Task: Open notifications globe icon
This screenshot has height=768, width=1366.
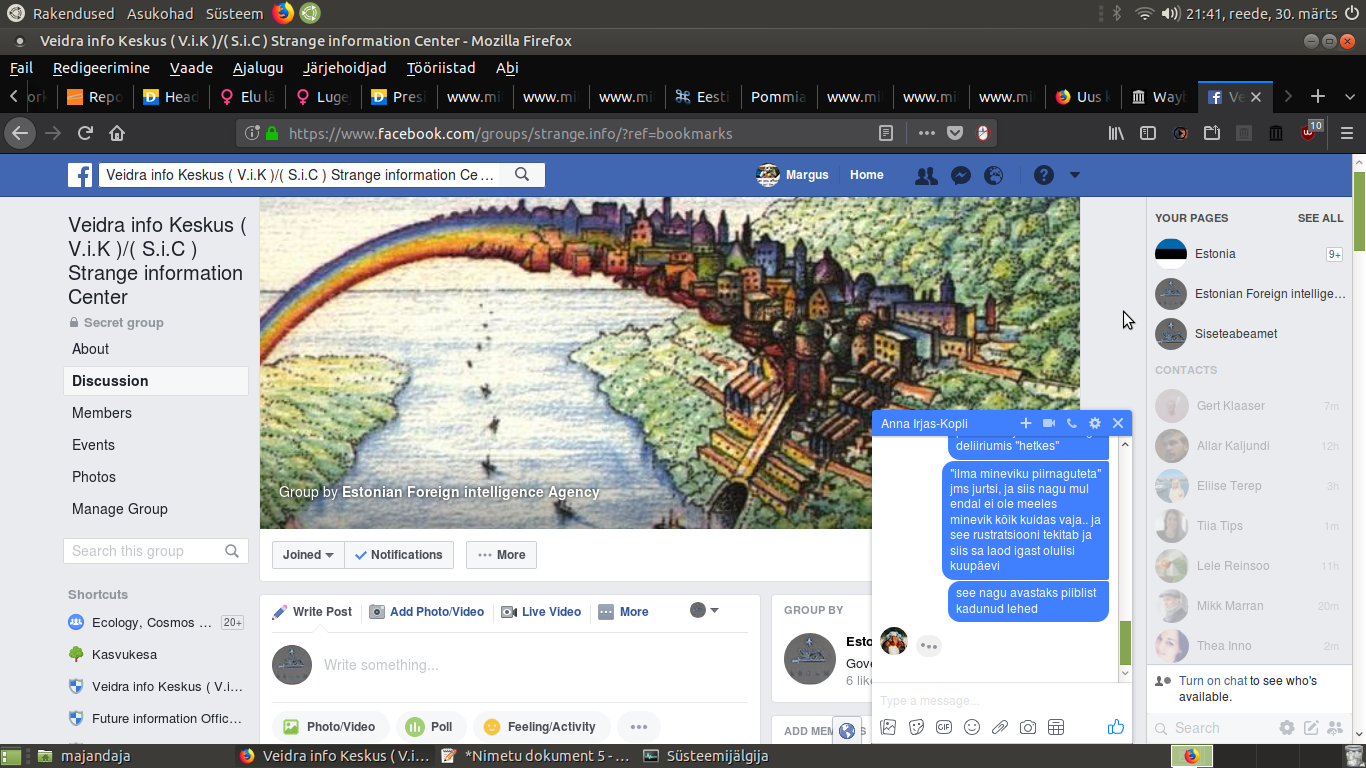Action: pyautogui.click(x=993, y=175)
